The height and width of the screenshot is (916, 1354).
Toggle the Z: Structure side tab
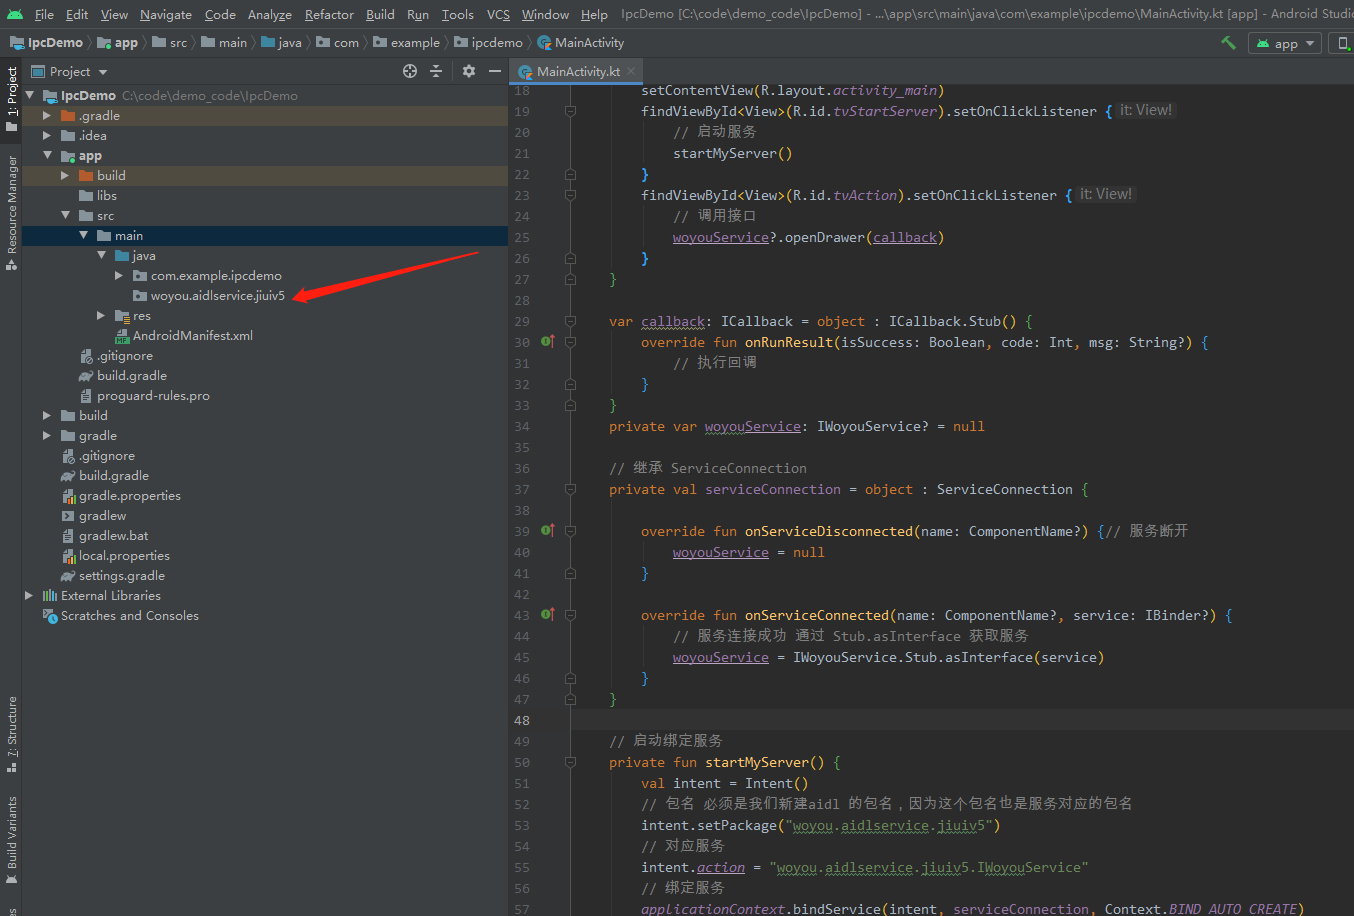pos(11,734)
